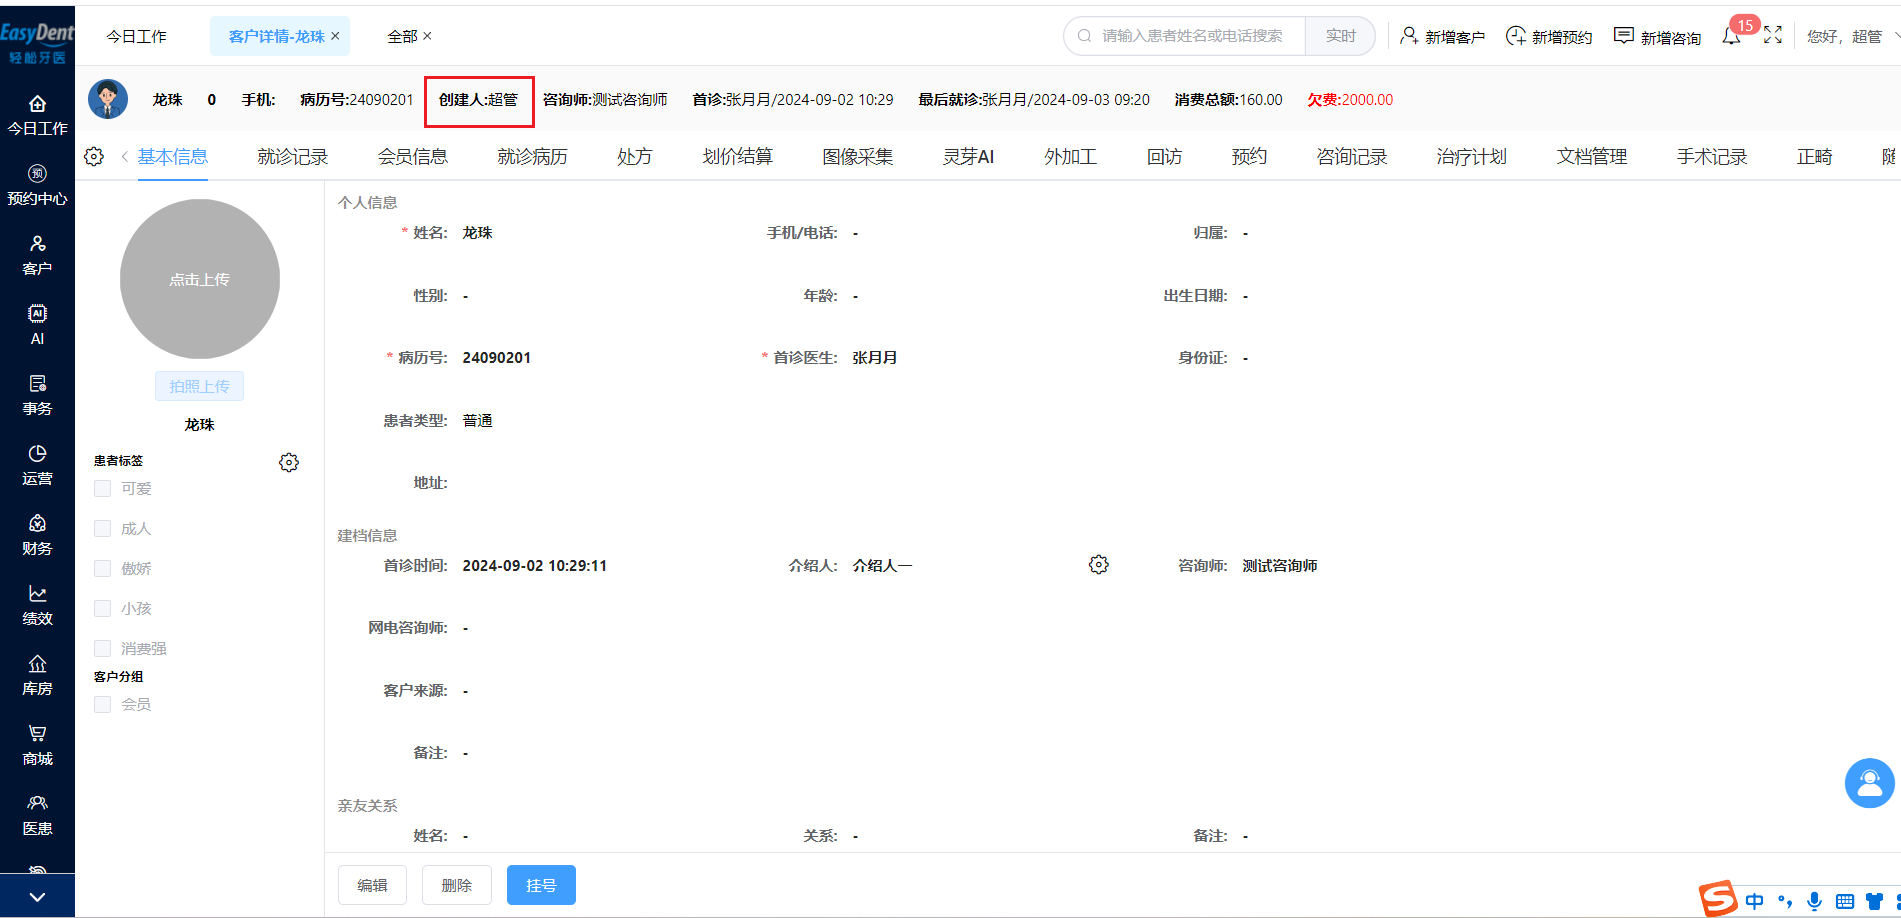Image resolution: width=1901 pixels, height=918 pixels.
Task: Open 医患 sidebar module
Action: [x=37, y=815]
